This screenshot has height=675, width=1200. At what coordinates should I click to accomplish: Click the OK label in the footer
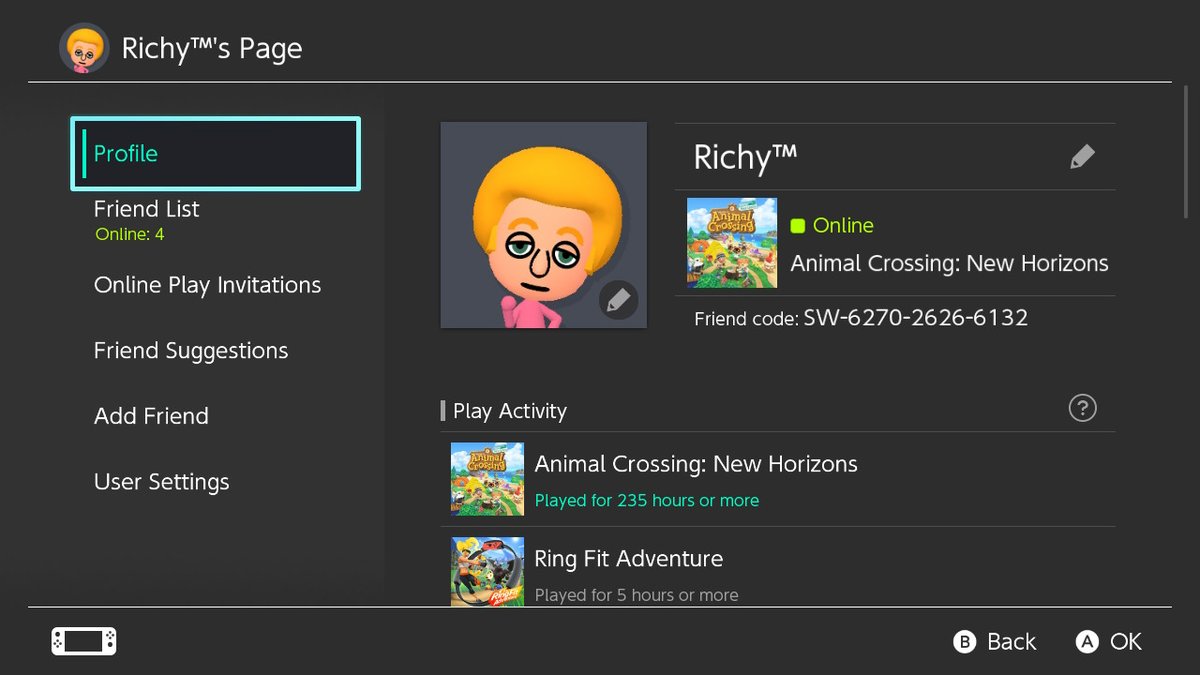pyautogui.click(x=1126, y=642)
